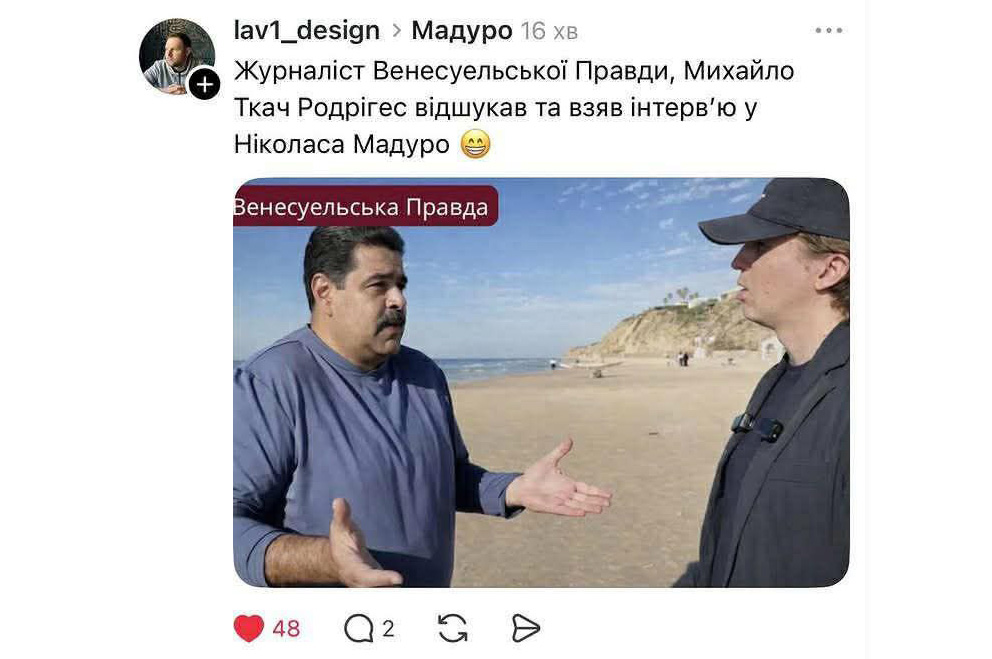Unlike the post via red heart icon
Image resolution: width=992 pixels, height=659 pixels.
pyautogui.click(x=249, y=628)
